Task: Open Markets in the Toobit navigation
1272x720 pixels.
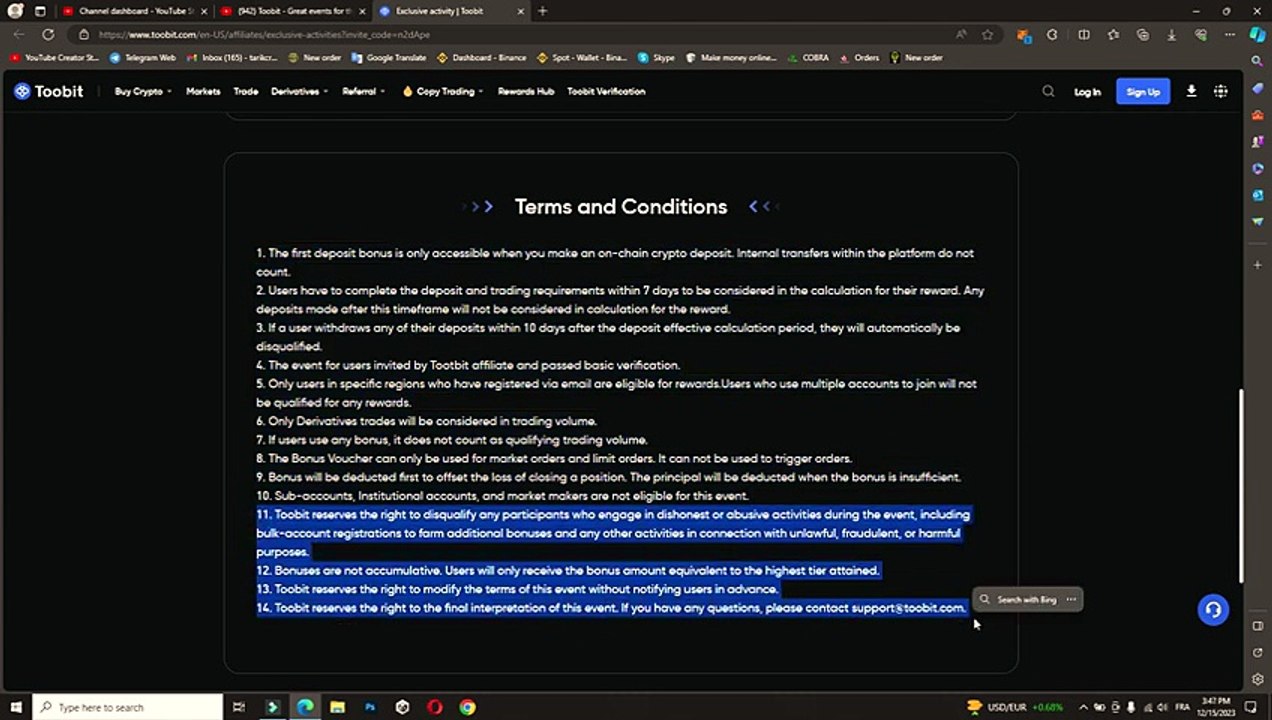Action: coord(203,91)
